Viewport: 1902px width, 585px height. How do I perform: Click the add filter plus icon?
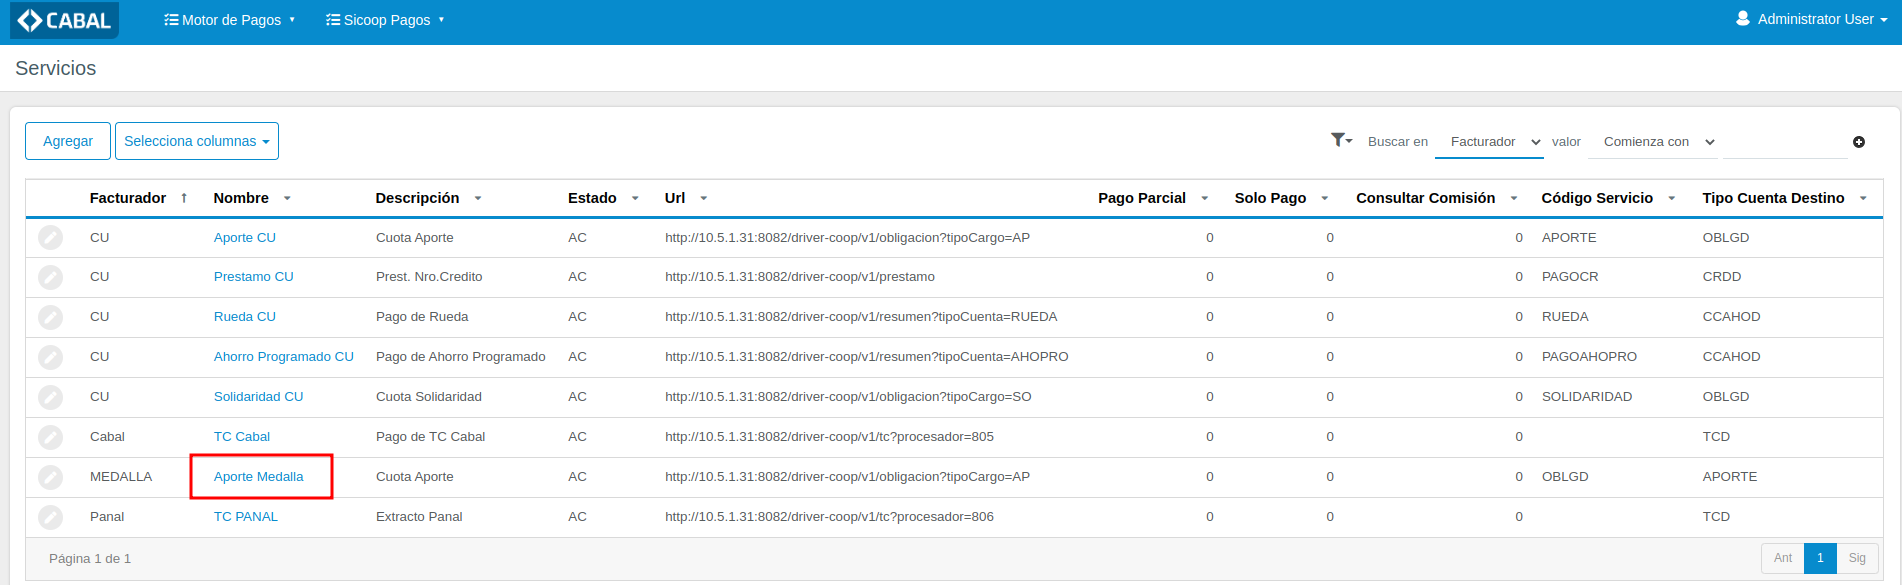(1859, 142)
